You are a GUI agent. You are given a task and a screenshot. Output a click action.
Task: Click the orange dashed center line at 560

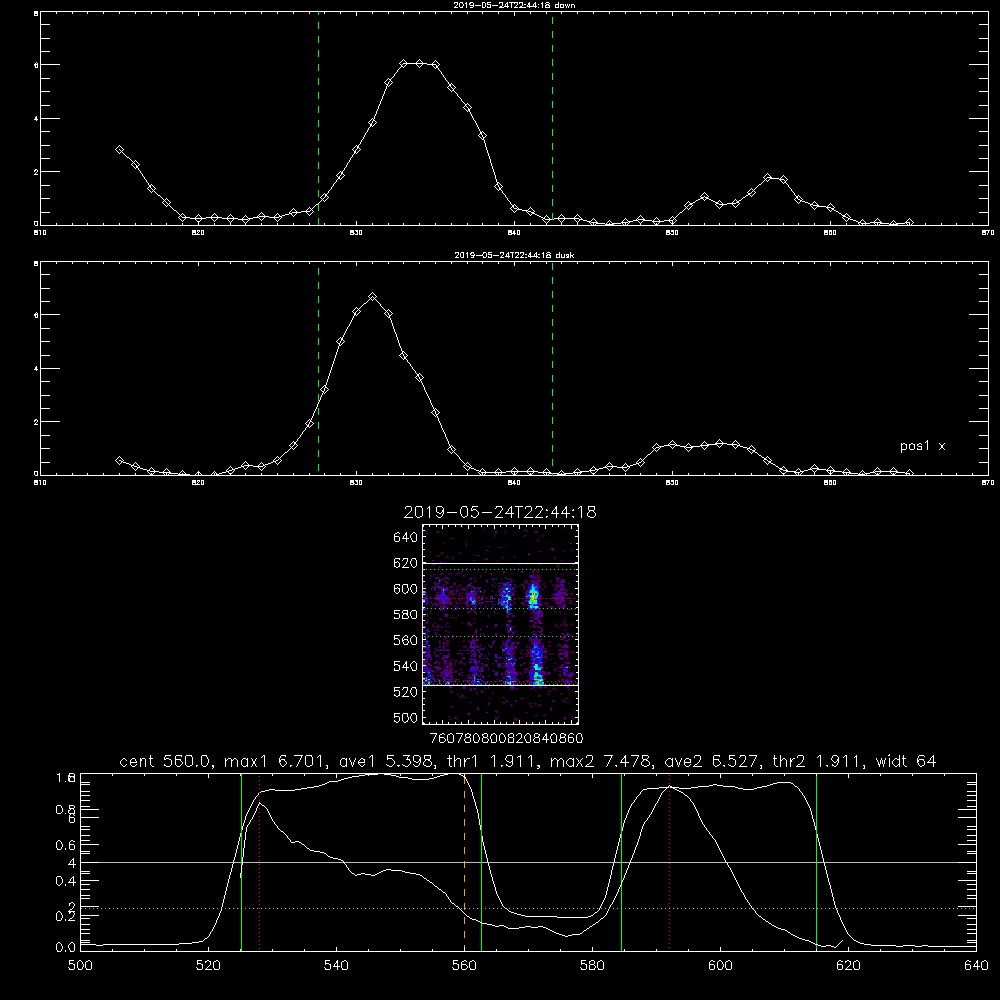464,862
